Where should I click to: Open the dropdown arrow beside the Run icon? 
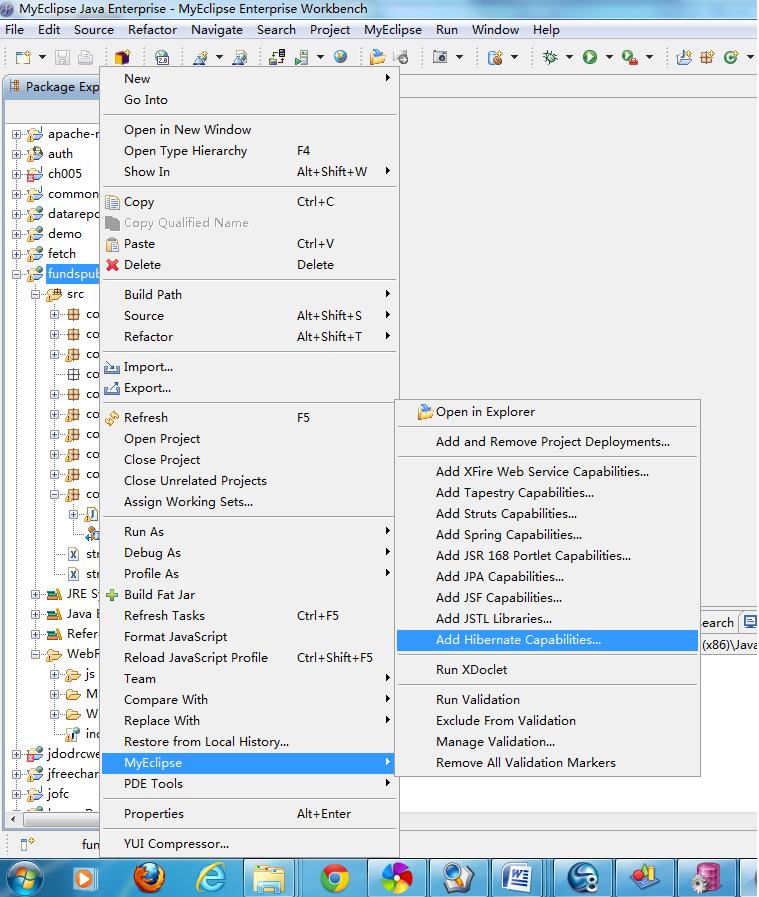(609, 57)
